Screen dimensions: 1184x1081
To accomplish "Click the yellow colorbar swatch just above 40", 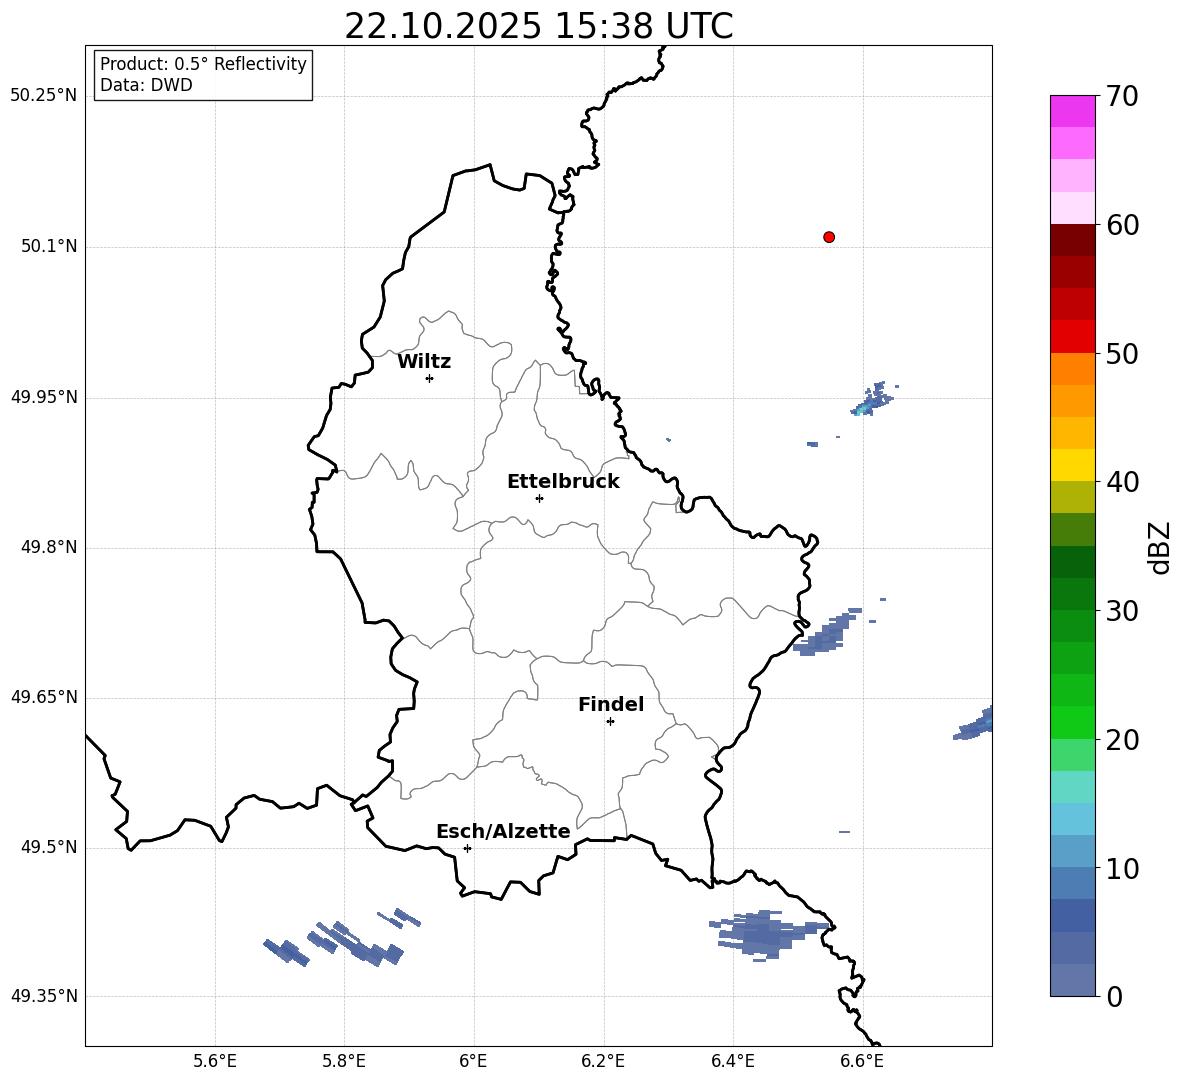I will point(1072,465).
